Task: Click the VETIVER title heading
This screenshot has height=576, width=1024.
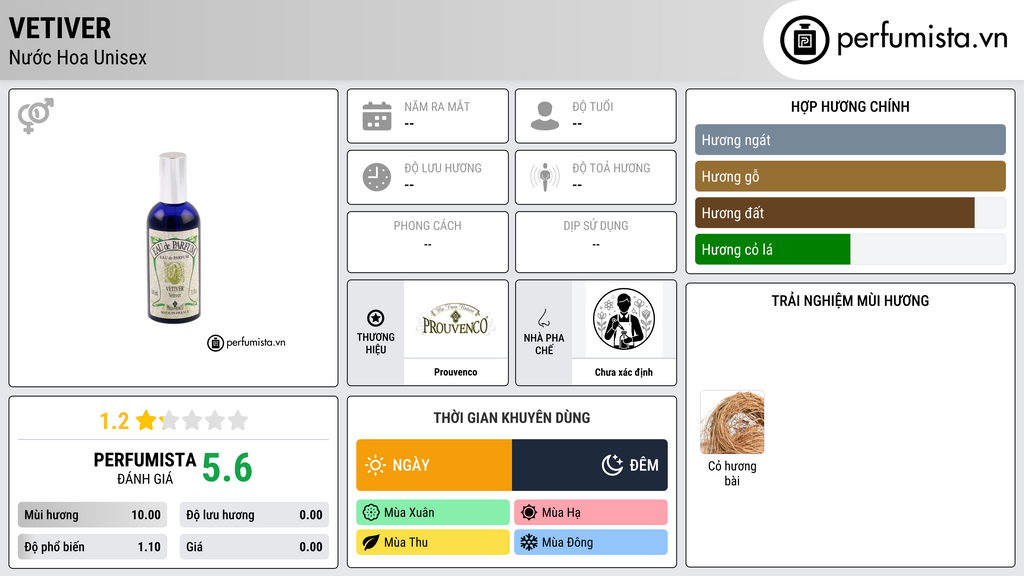Action: (60, 28)
